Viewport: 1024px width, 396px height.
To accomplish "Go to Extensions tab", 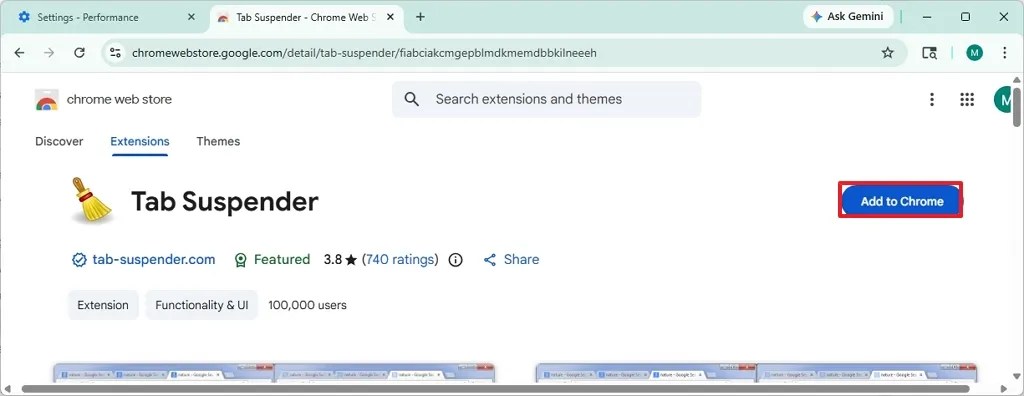I will tap(140, 141).
